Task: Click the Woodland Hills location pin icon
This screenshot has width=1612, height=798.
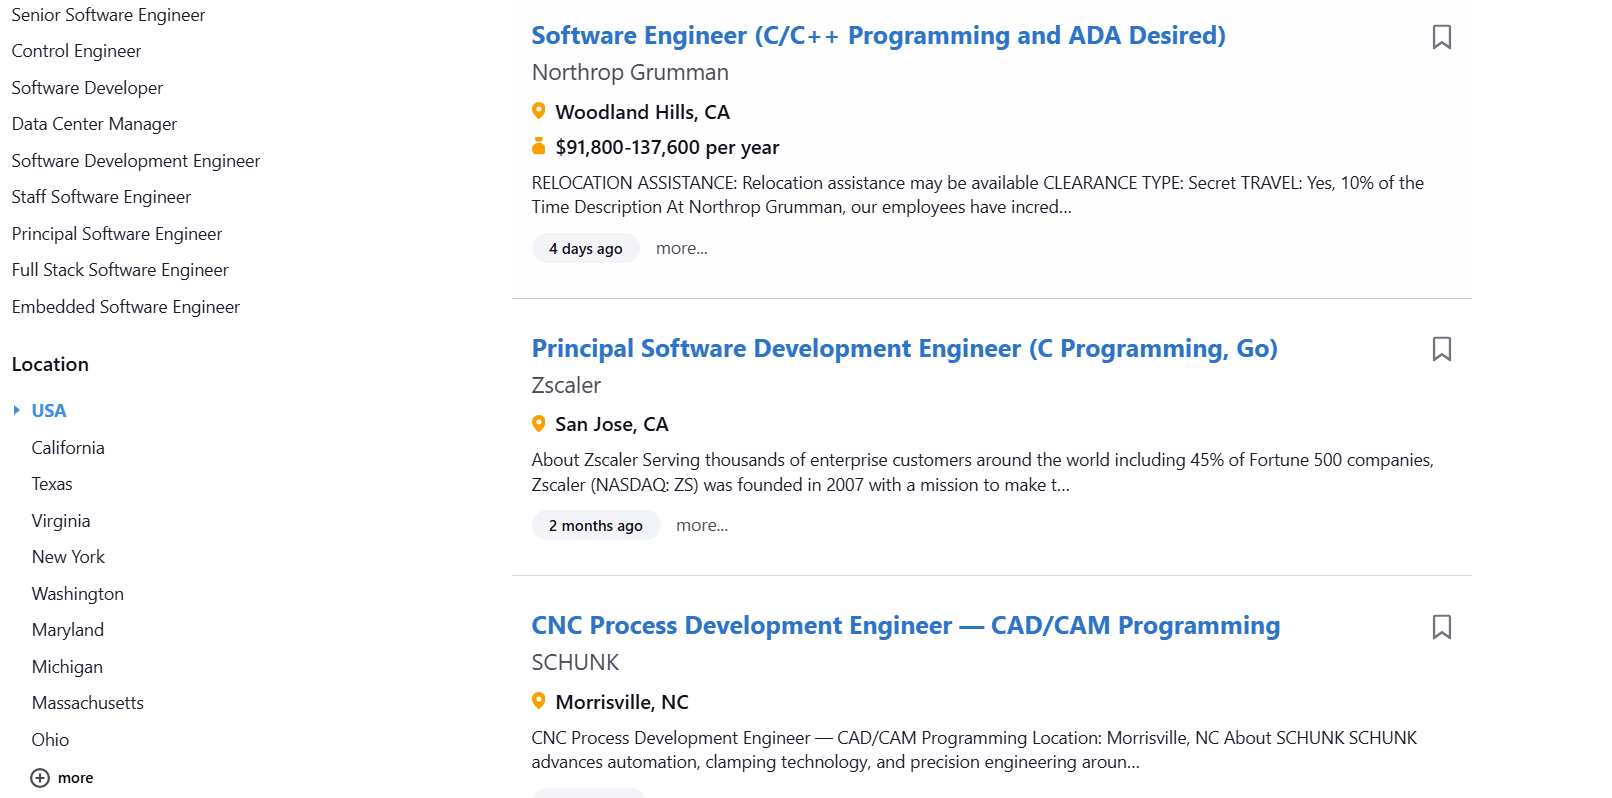Action: [539, 111]
